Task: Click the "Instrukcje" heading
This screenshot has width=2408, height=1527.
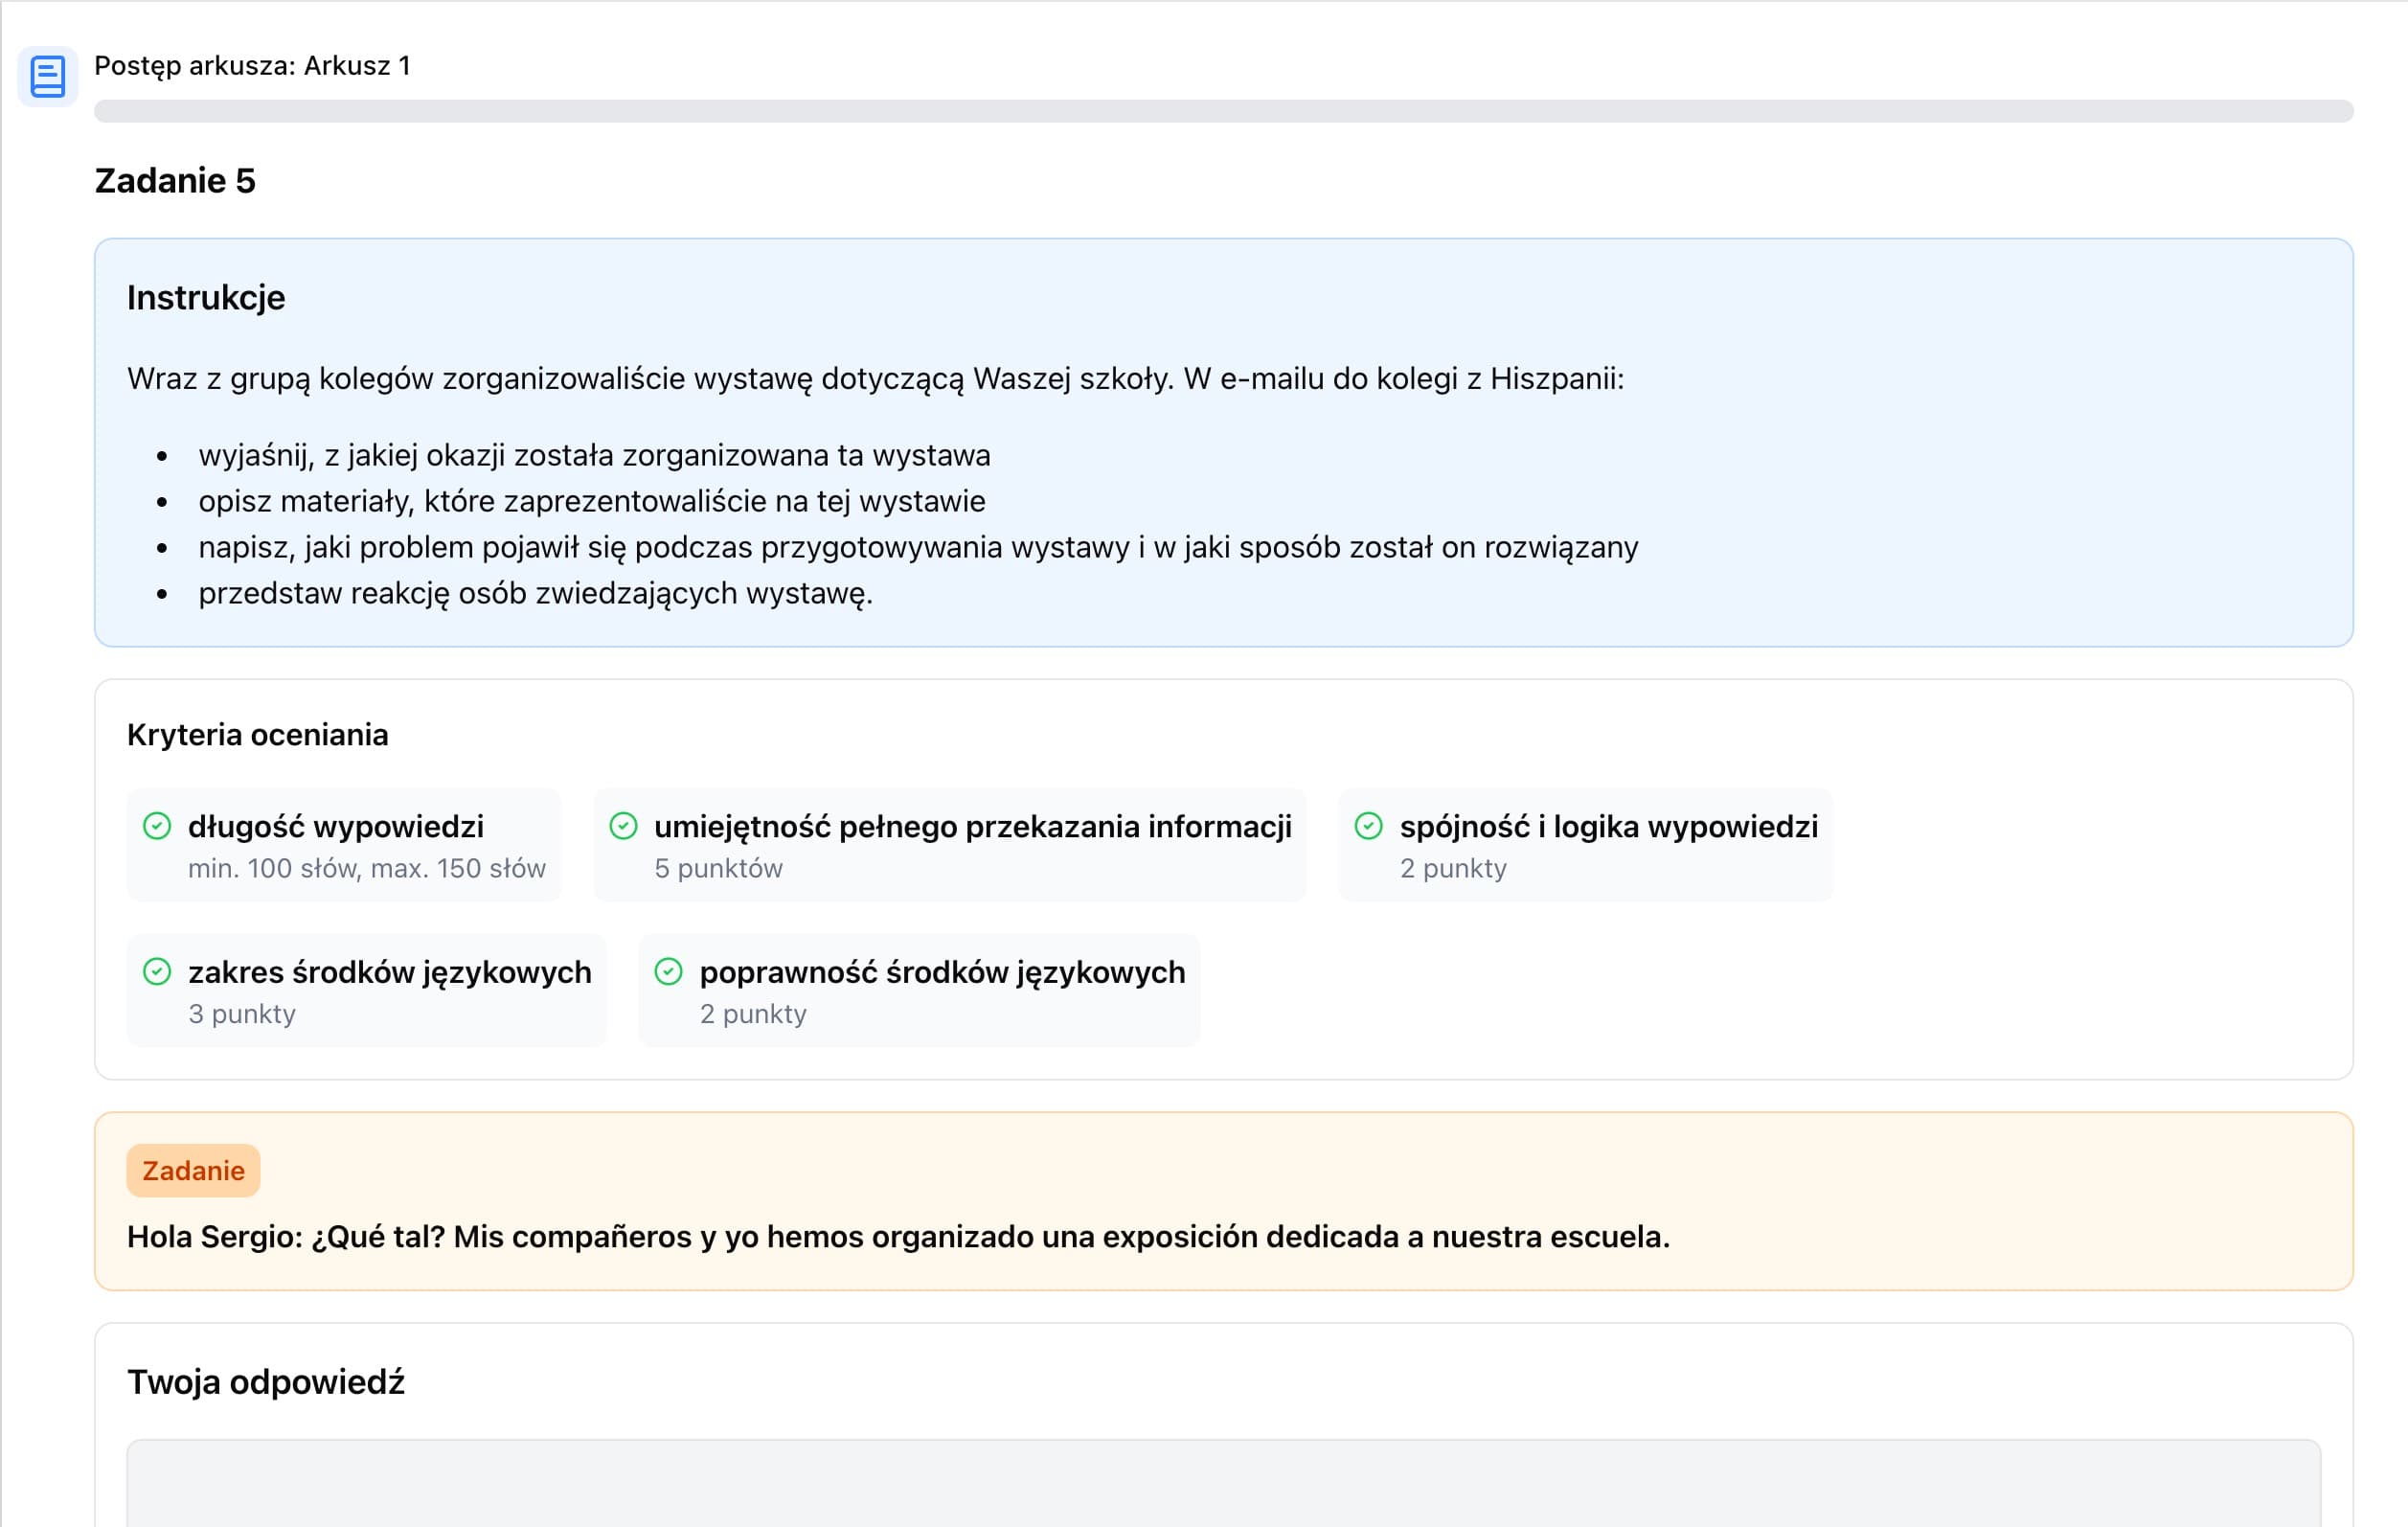Action: [206, 298]
